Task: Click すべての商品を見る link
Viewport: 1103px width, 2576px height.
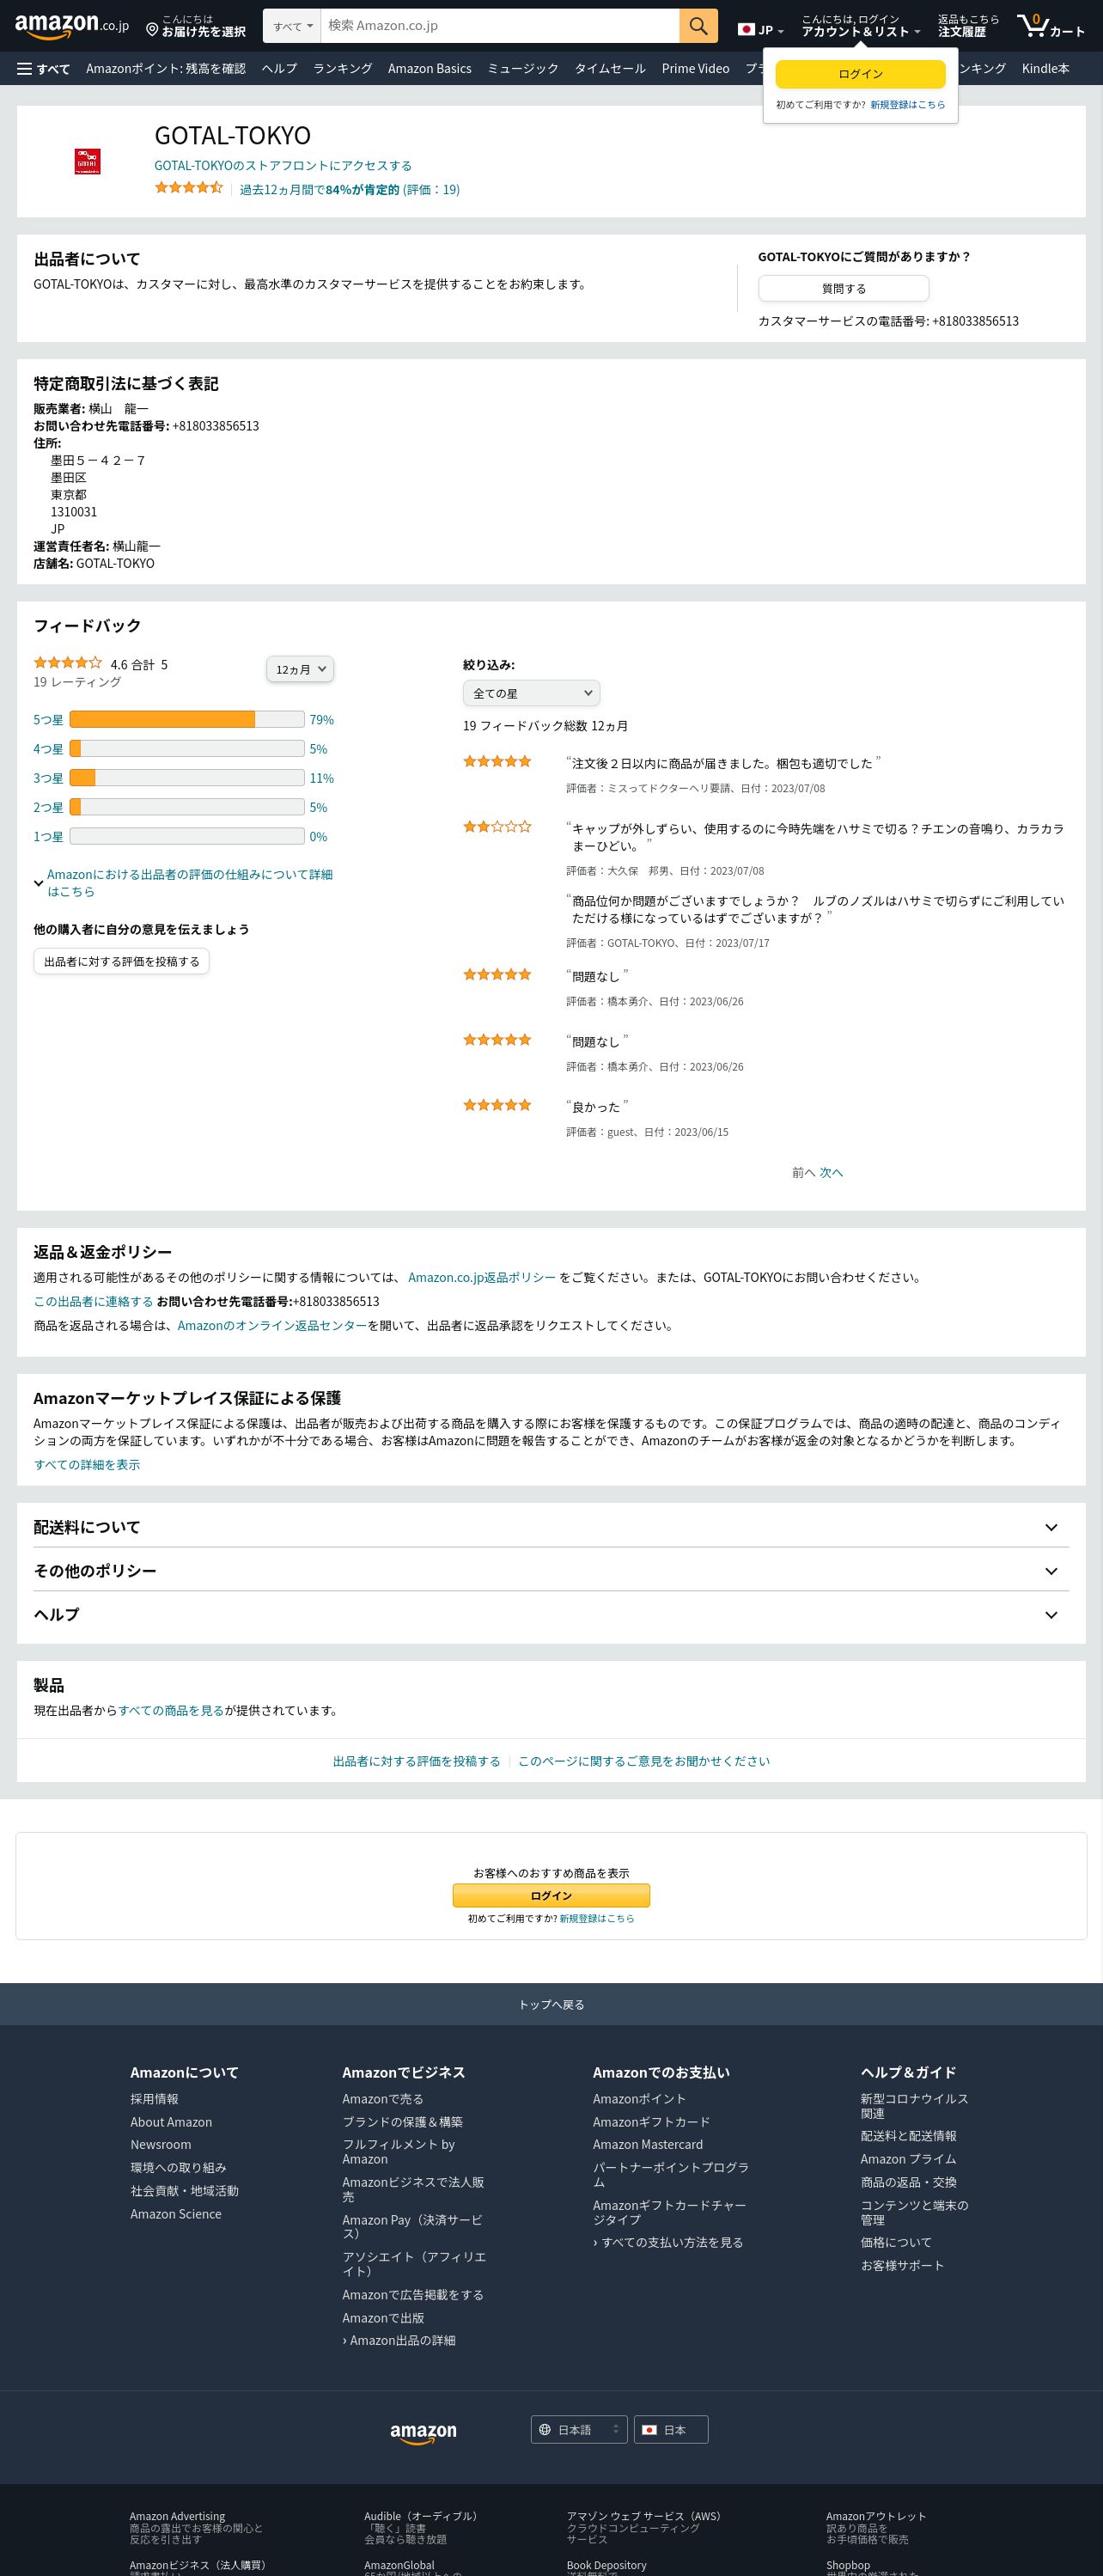Action: pyautogui.click(x=171, y=1710)
